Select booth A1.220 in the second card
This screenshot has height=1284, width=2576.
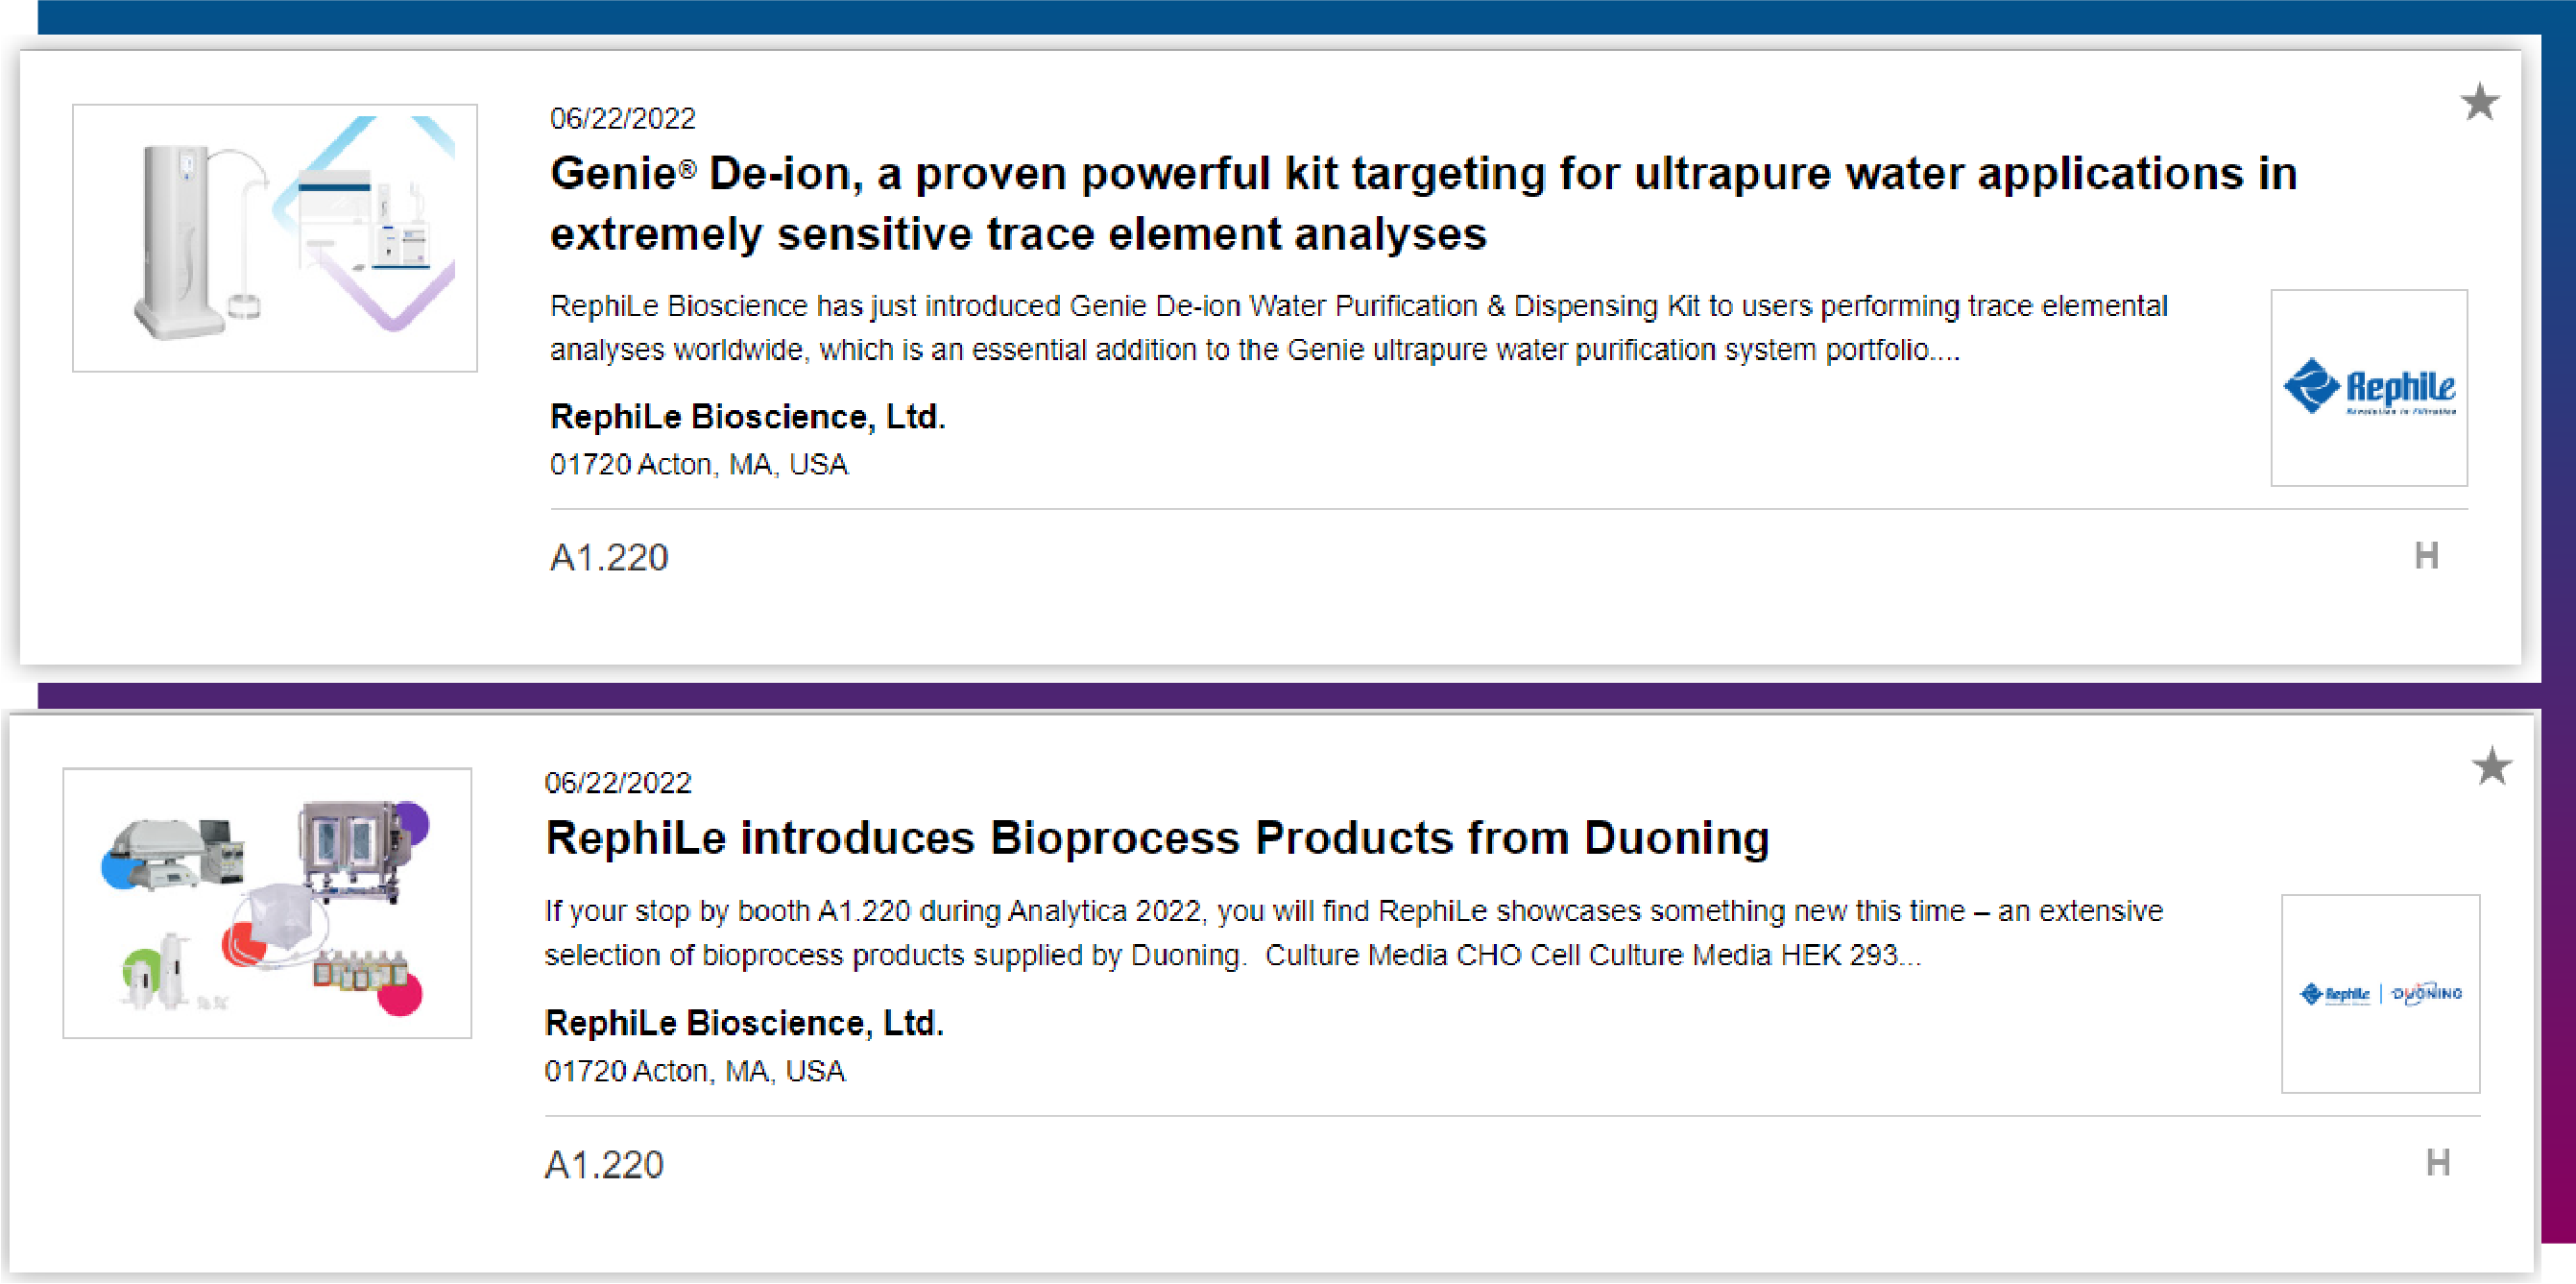603,1165
